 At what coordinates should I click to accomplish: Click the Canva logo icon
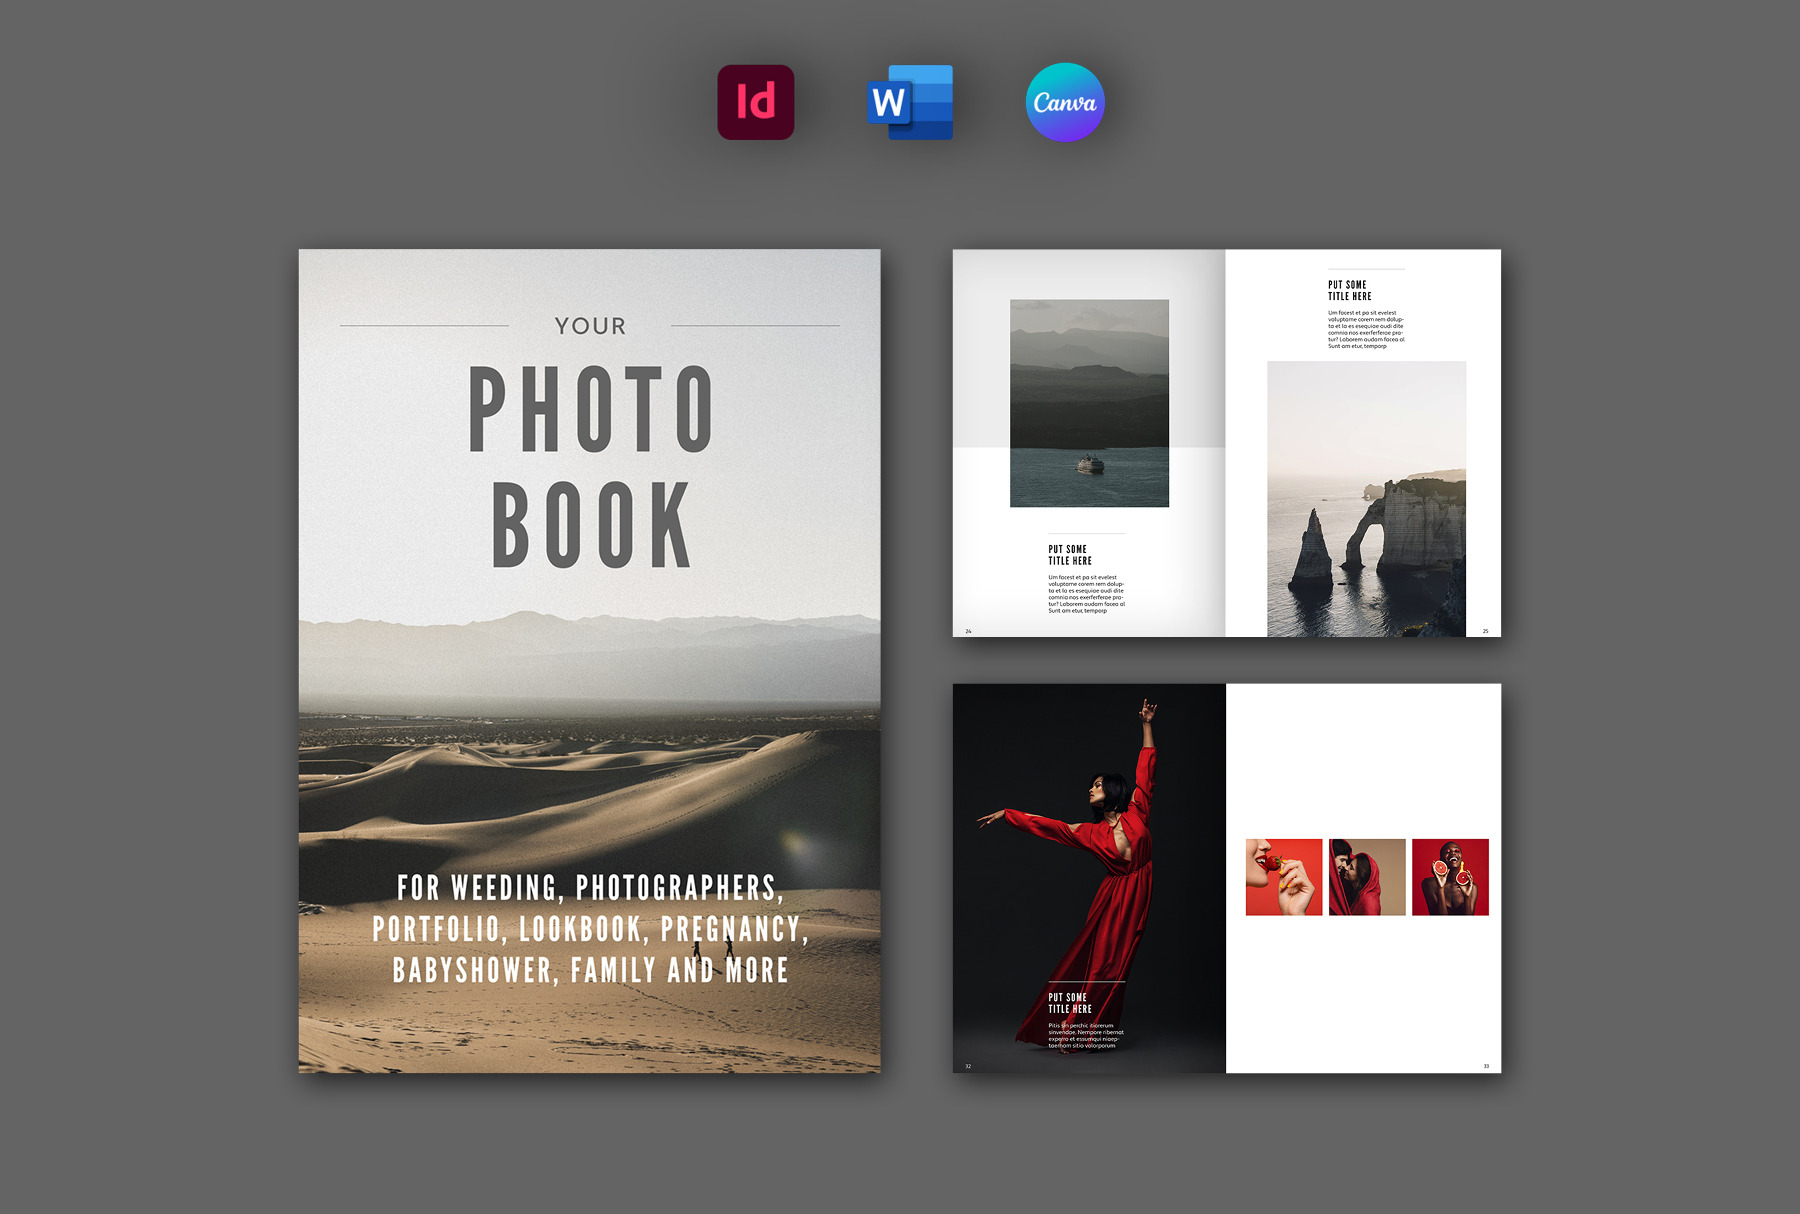[1065, 103]
